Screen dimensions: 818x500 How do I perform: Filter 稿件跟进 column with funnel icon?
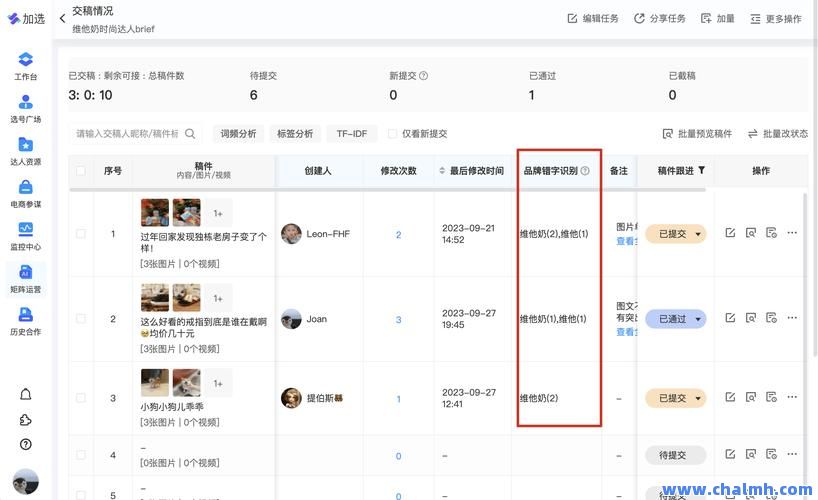(x=702, y=170)
